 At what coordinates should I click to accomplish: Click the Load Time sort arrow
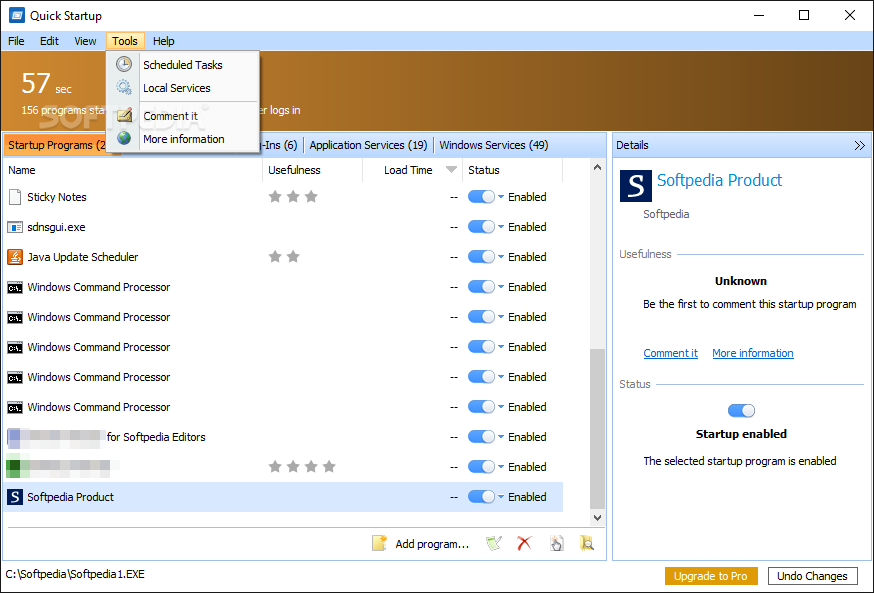point(451,170)
